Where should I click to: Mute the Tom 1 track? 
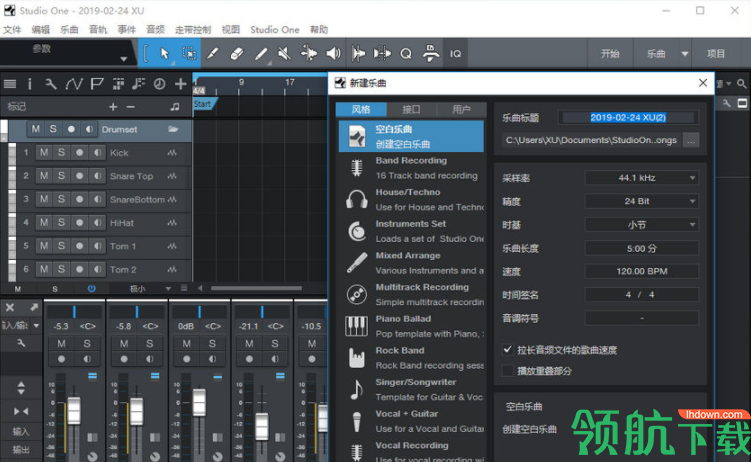(x=44, y=246)
